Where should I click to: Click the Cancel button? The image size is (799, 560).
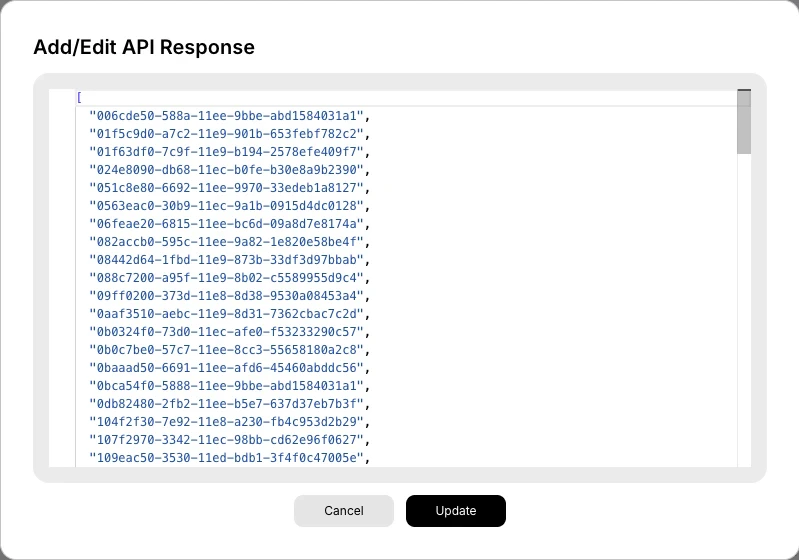343,511
